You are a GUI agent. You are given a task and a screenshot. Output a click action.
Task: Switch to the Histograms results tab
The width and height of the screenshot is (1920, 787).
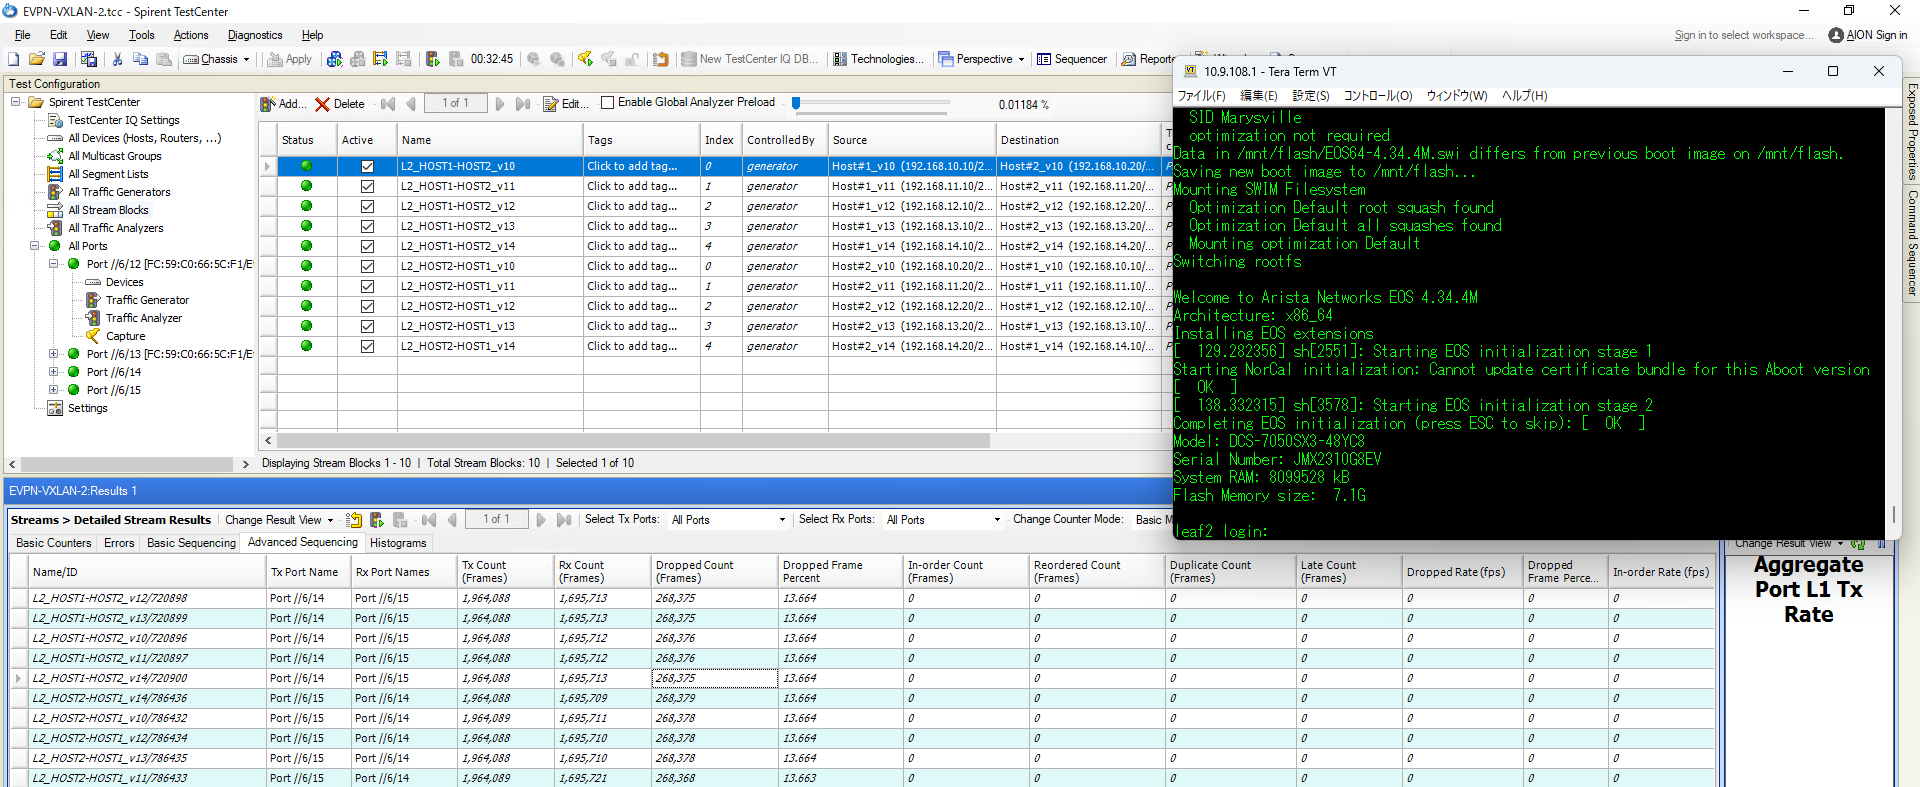pos(398,543)
